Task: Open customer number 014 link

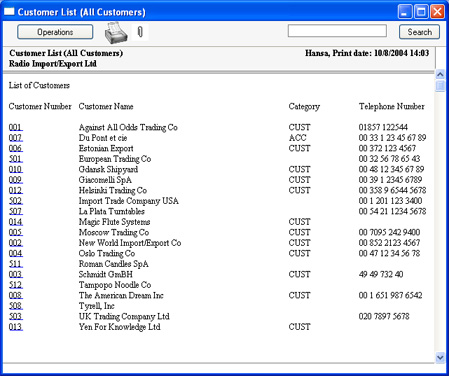Action: pos(16,222)
